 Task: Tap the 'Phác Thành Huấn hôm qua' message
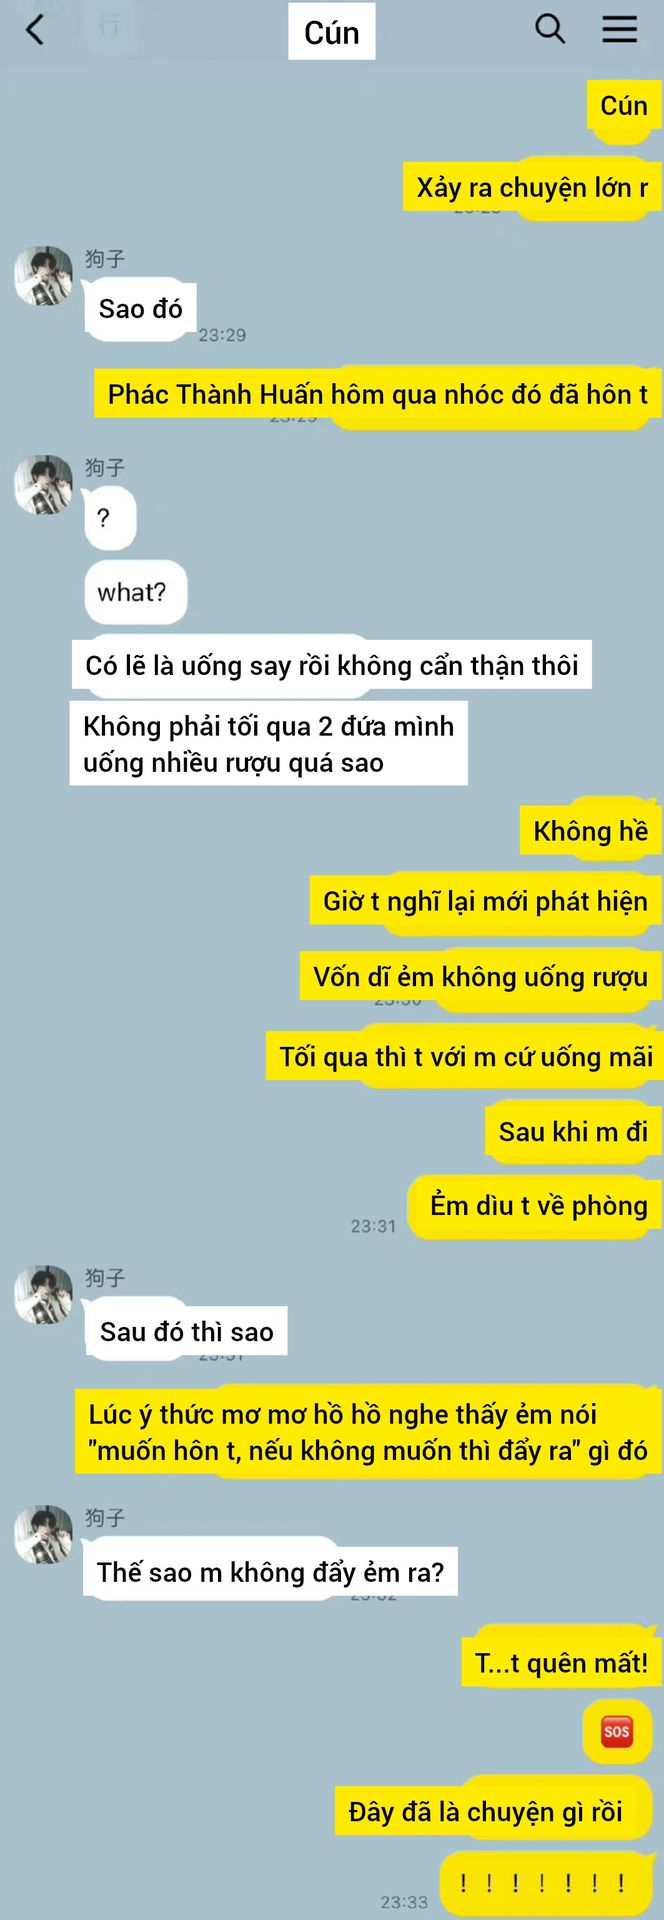point(377,394)
